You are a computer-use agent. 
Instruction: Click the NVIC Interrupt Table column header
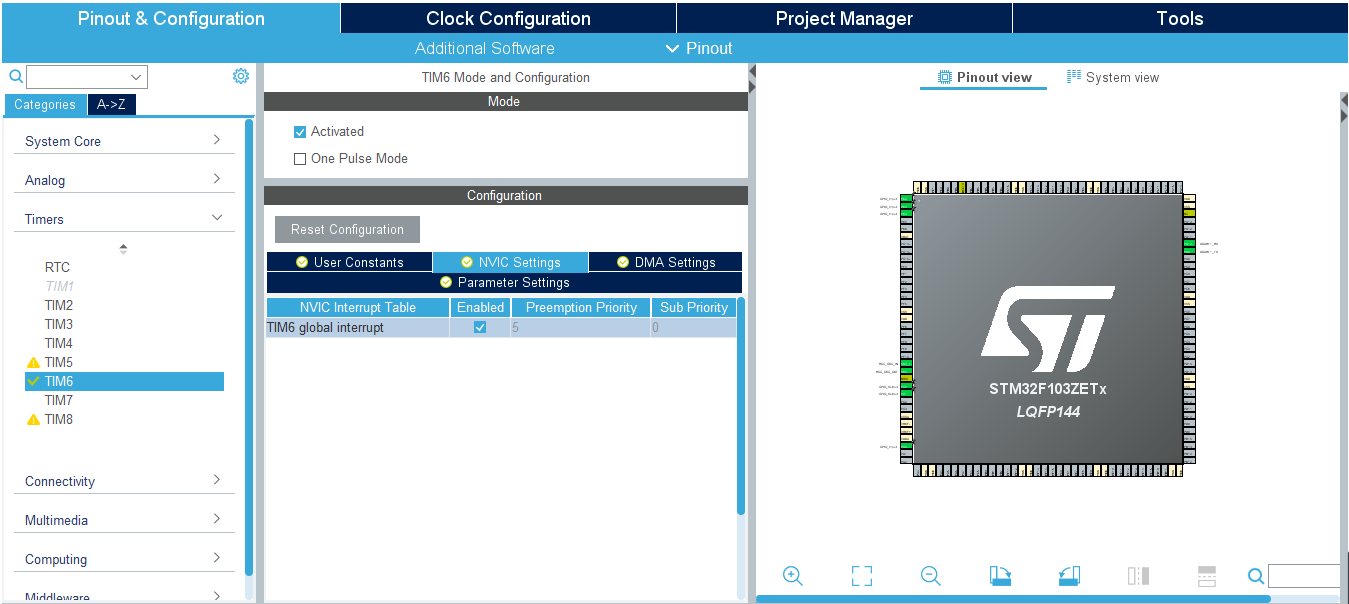pyautogui.click(x=358, y=307)
